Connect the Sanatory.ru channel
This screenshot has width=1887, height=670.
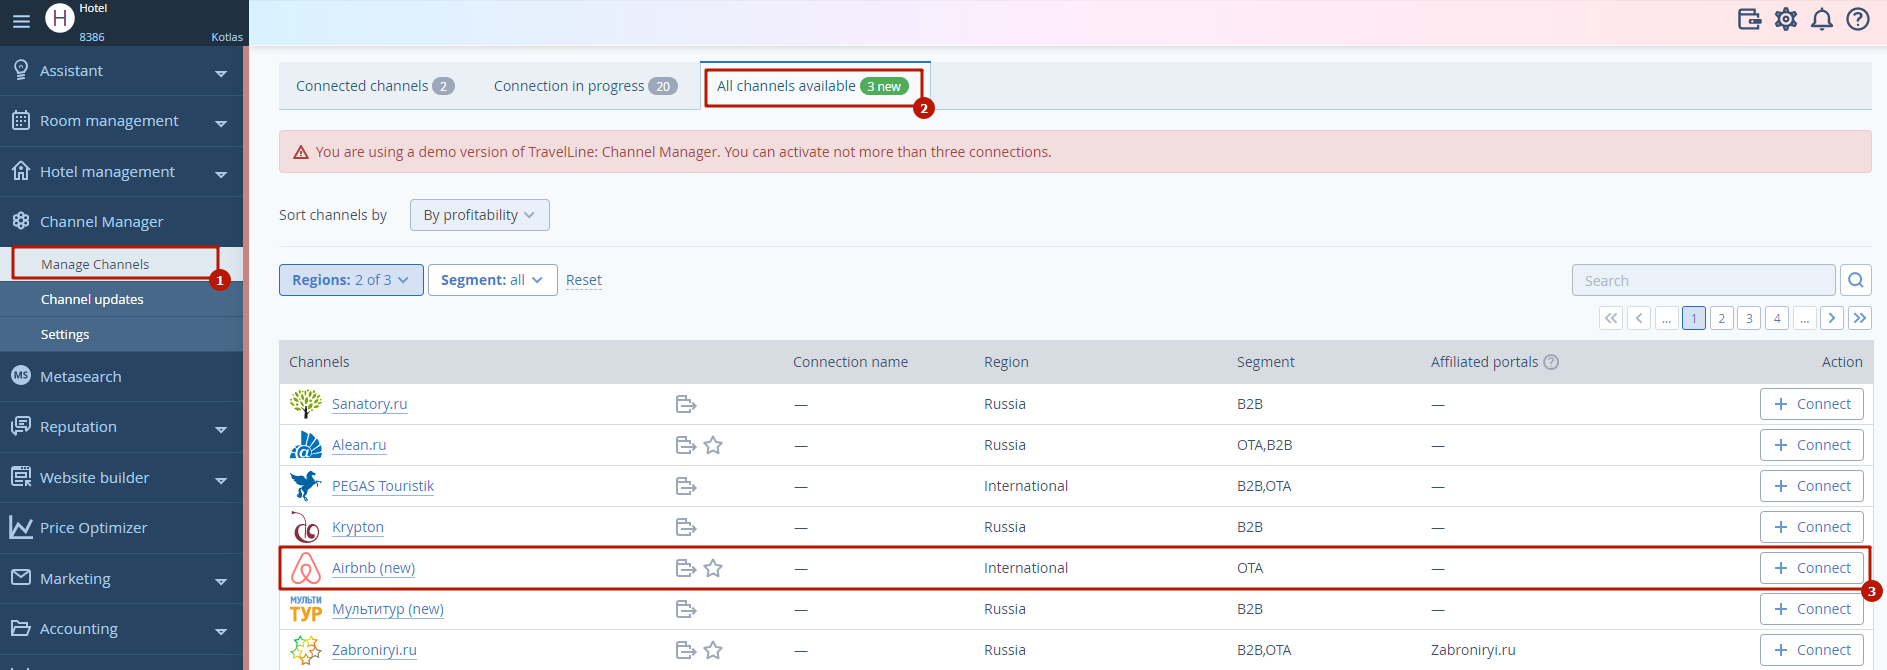click(x=1812, y=404)
